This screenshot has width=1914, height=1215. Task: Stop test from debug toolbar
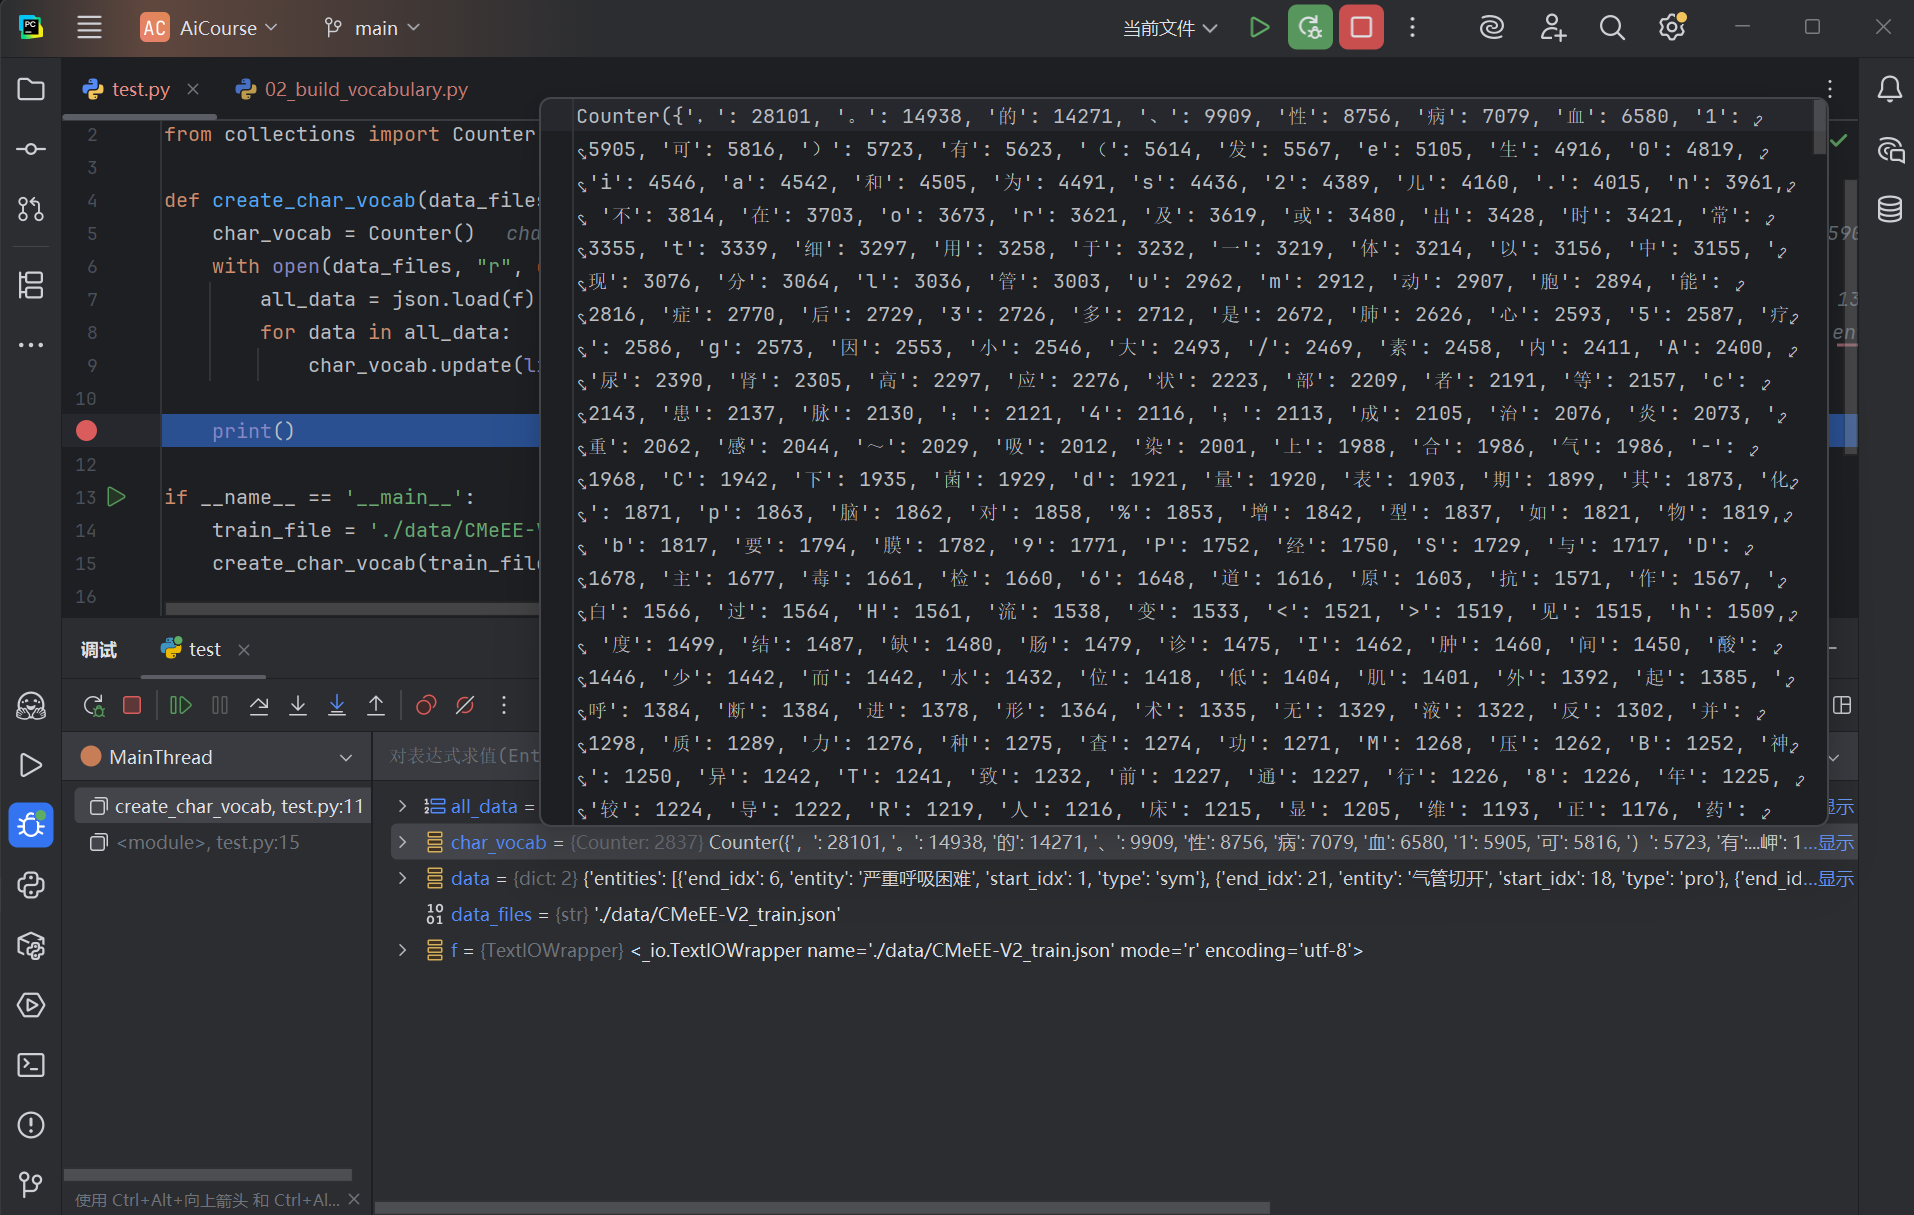point(132,706)
